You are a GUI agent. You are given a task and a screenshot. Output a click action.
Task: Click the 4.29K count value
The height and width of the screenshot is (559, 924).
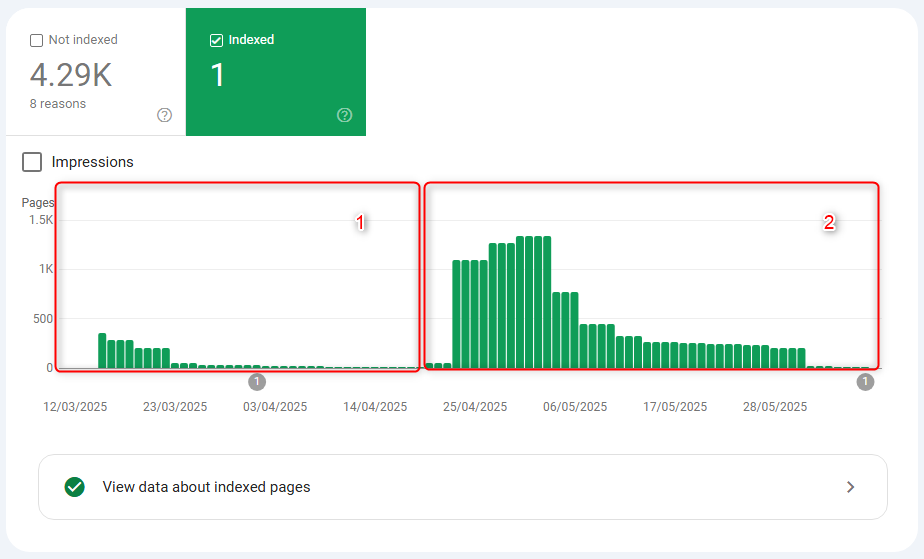[x=71, y=75]
